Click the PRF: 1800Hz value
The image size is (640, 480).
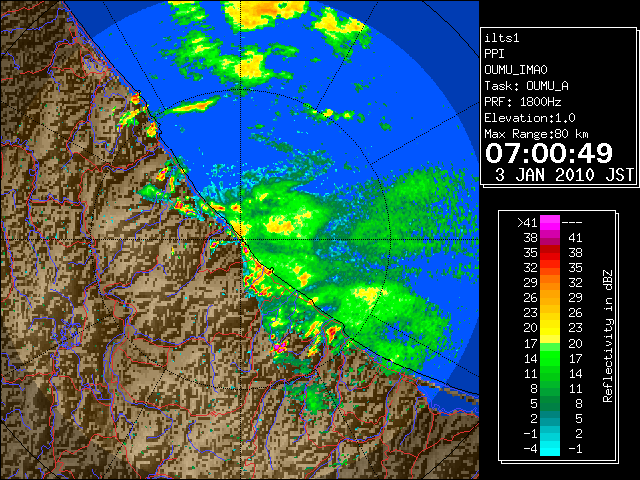[523, 102]
